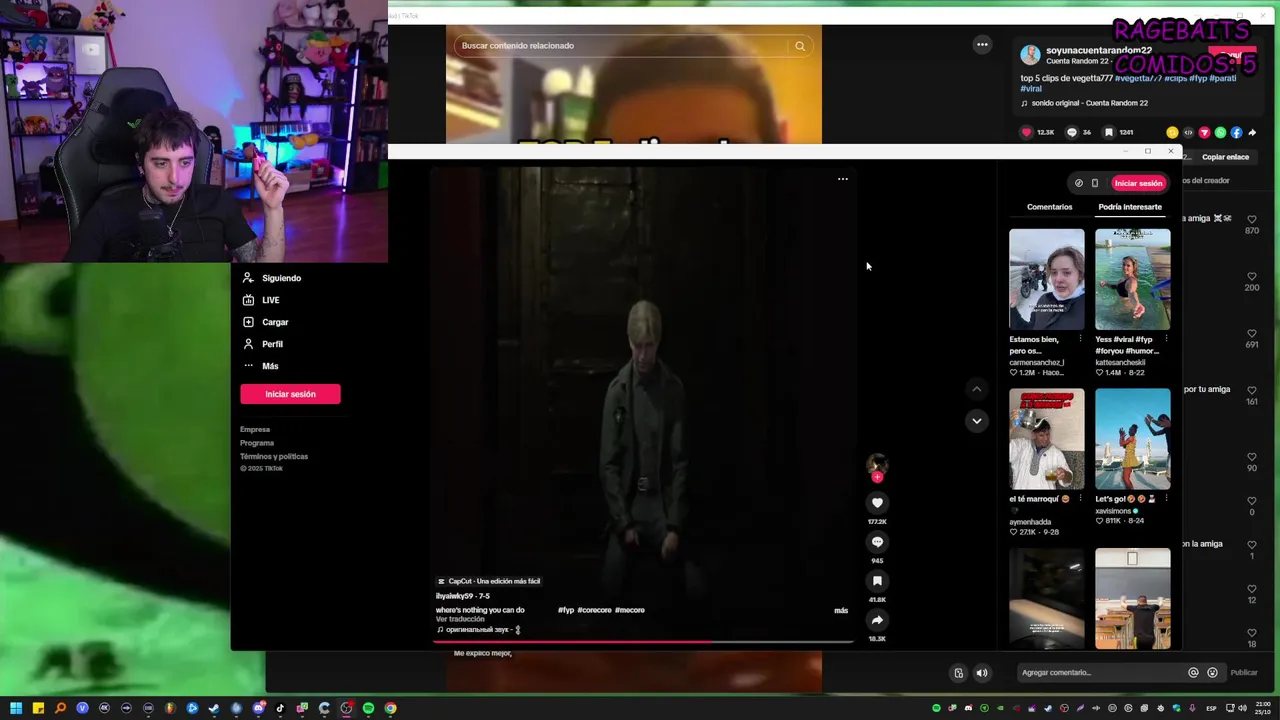Open Siguiendo in the TikTok sidebar

[271, 278]
